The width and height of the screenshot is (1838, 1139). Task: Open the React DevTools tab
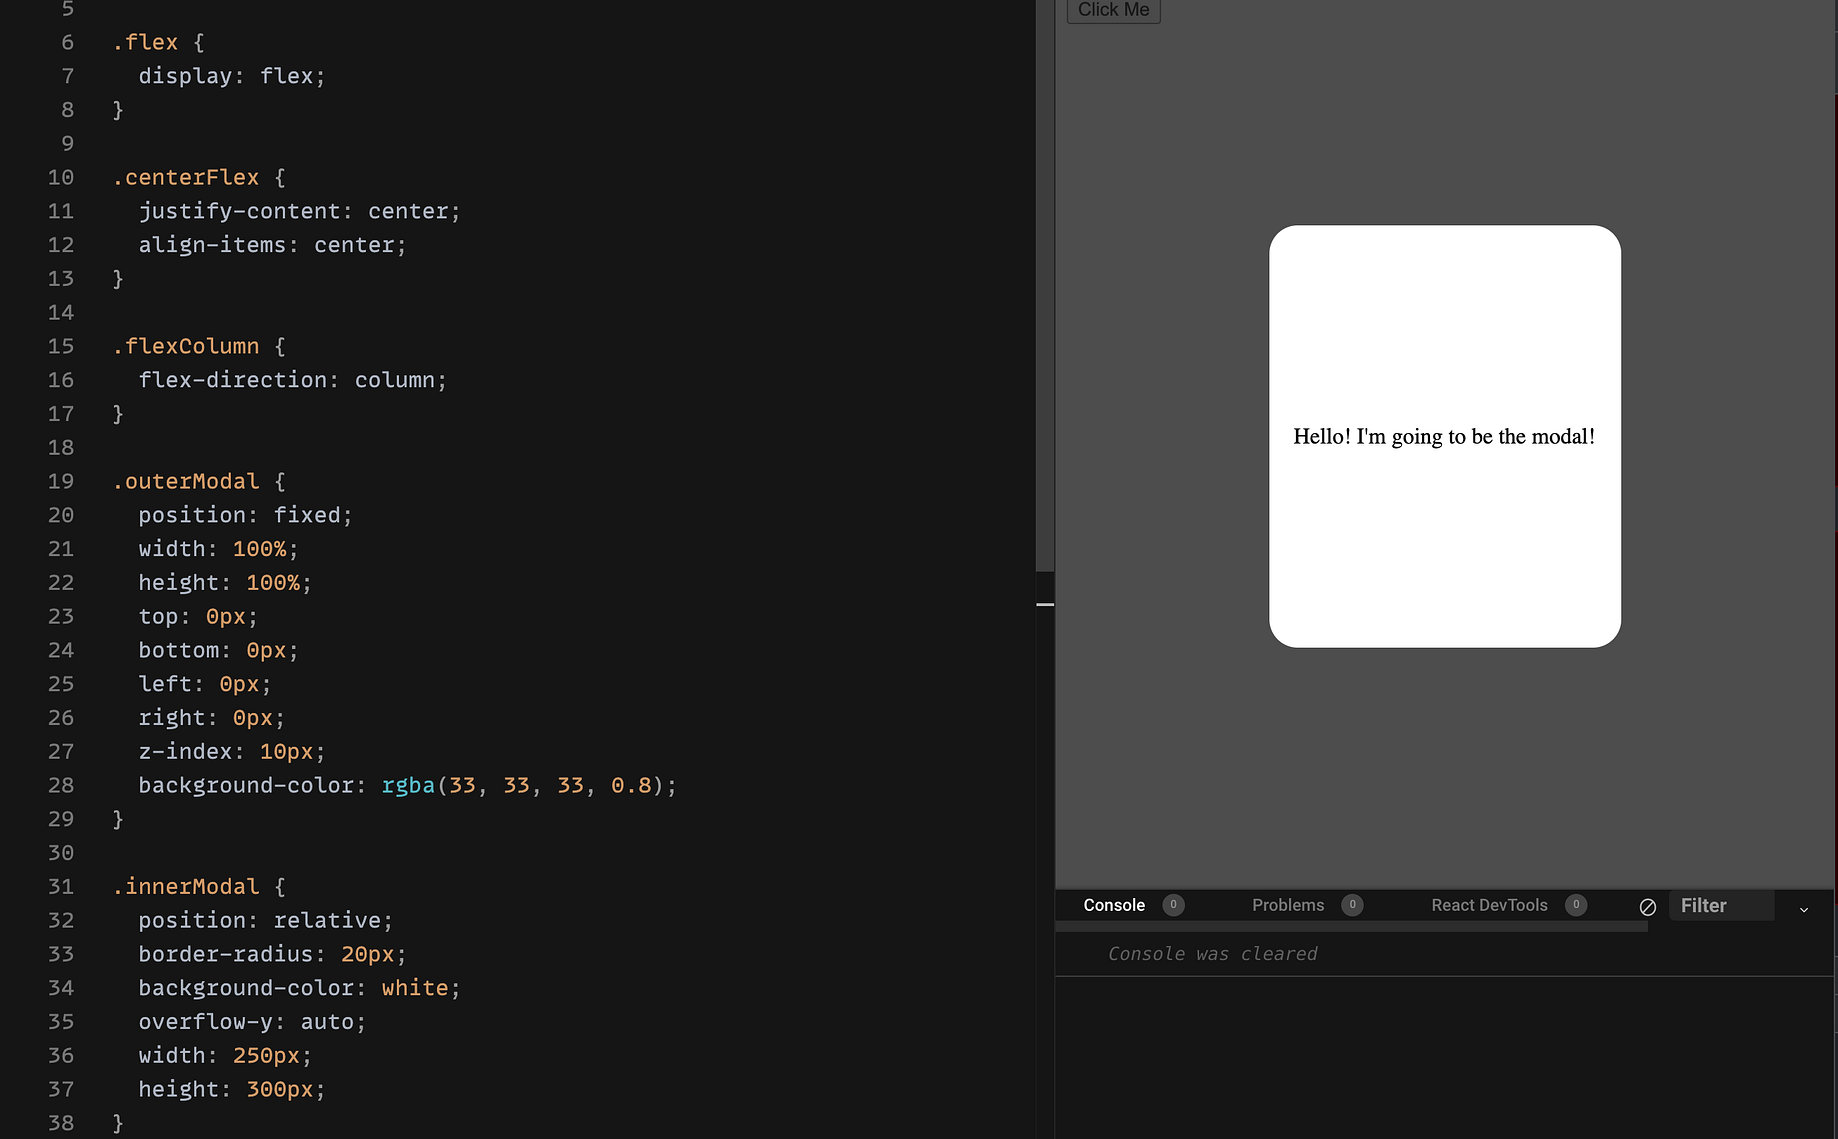point(1488,905)
